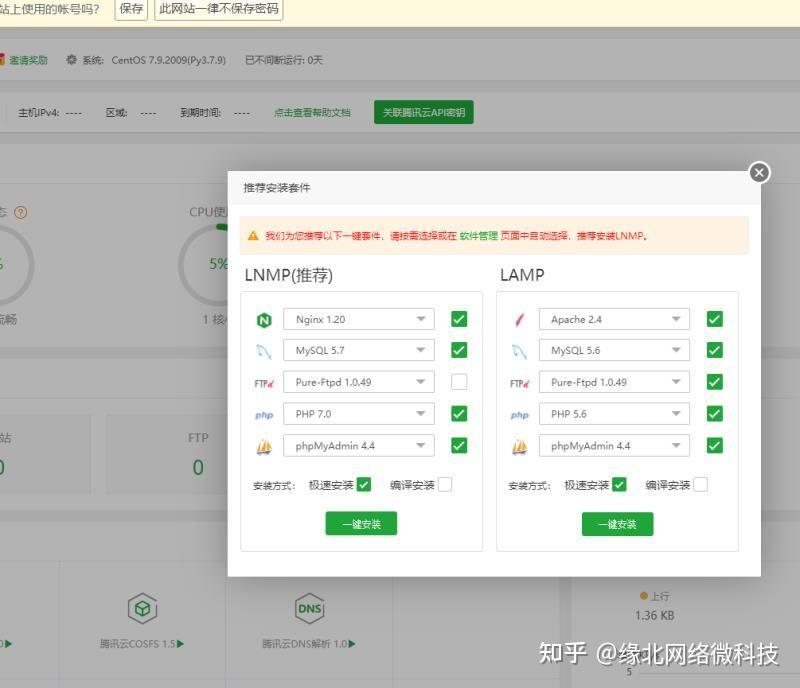Click 关联腾讯云API密钥 green button
This screenshot has width=800, height=688.
coord(423,112)
